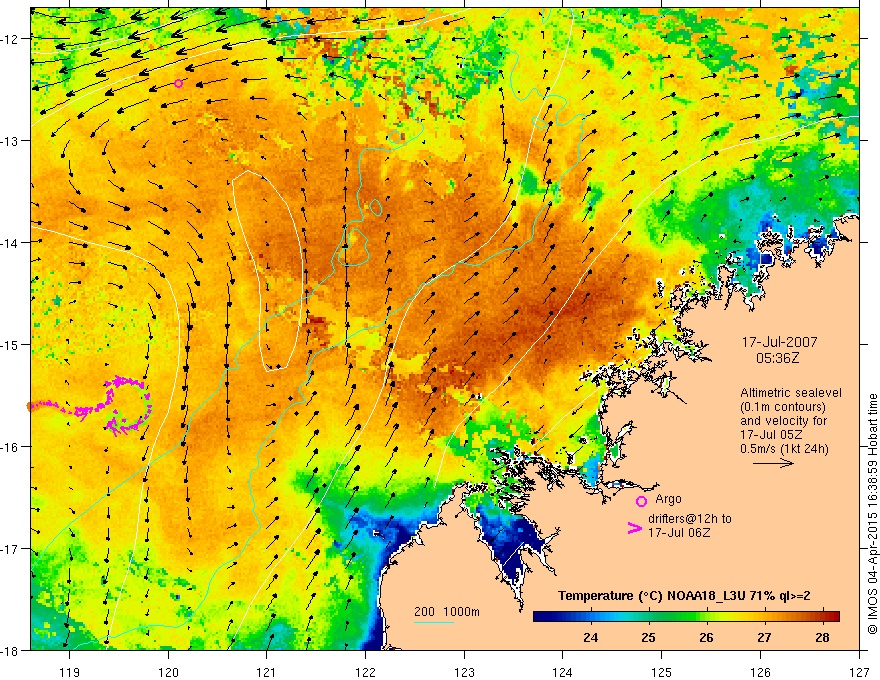Click the latitude label '-17'

[x=10, y=548]
